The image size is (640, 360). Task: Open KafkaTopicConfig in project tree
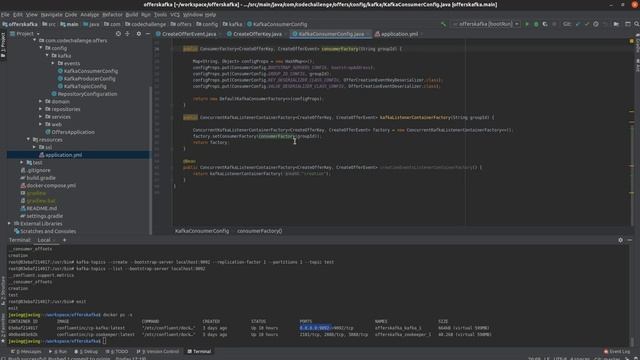coord(85,86)
